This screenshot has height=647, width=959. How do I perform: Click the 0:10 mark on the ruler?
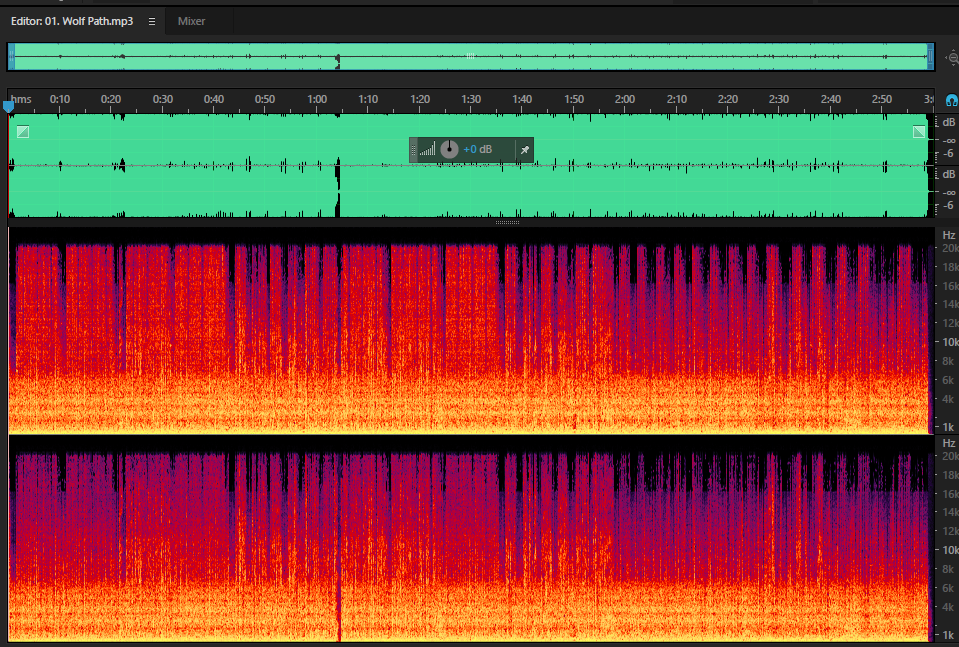tap(60, 99)
